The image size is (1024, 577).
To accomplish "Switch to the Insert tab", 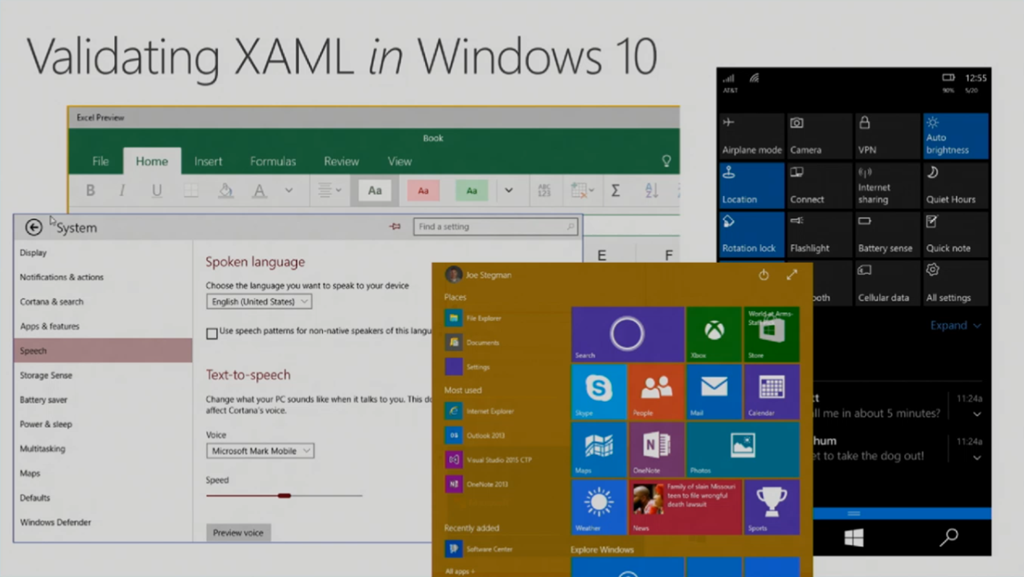I will (208, 161).
